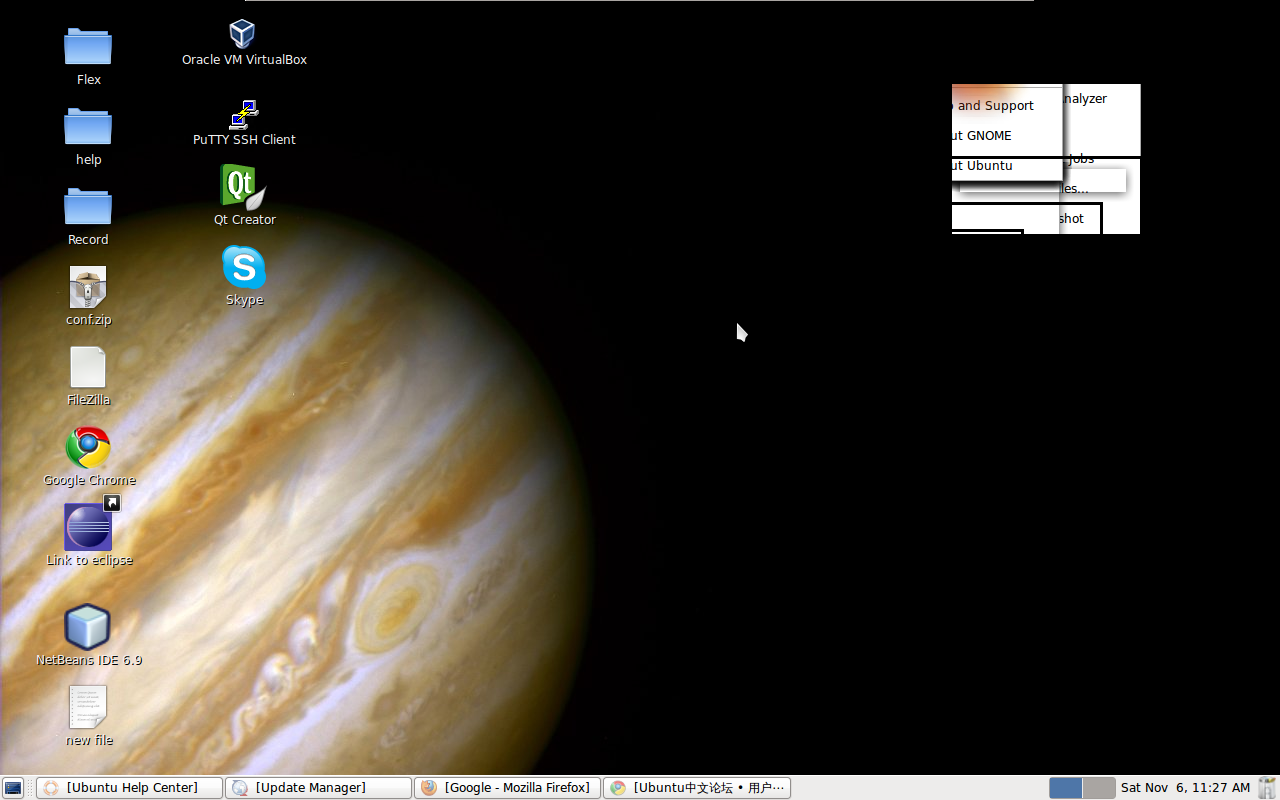Image resolution: width=1280 pixels, height=800 pixels.
Task: Restore the Ubuntu中文论坛 Chrome window
Action: pos(697,788)
